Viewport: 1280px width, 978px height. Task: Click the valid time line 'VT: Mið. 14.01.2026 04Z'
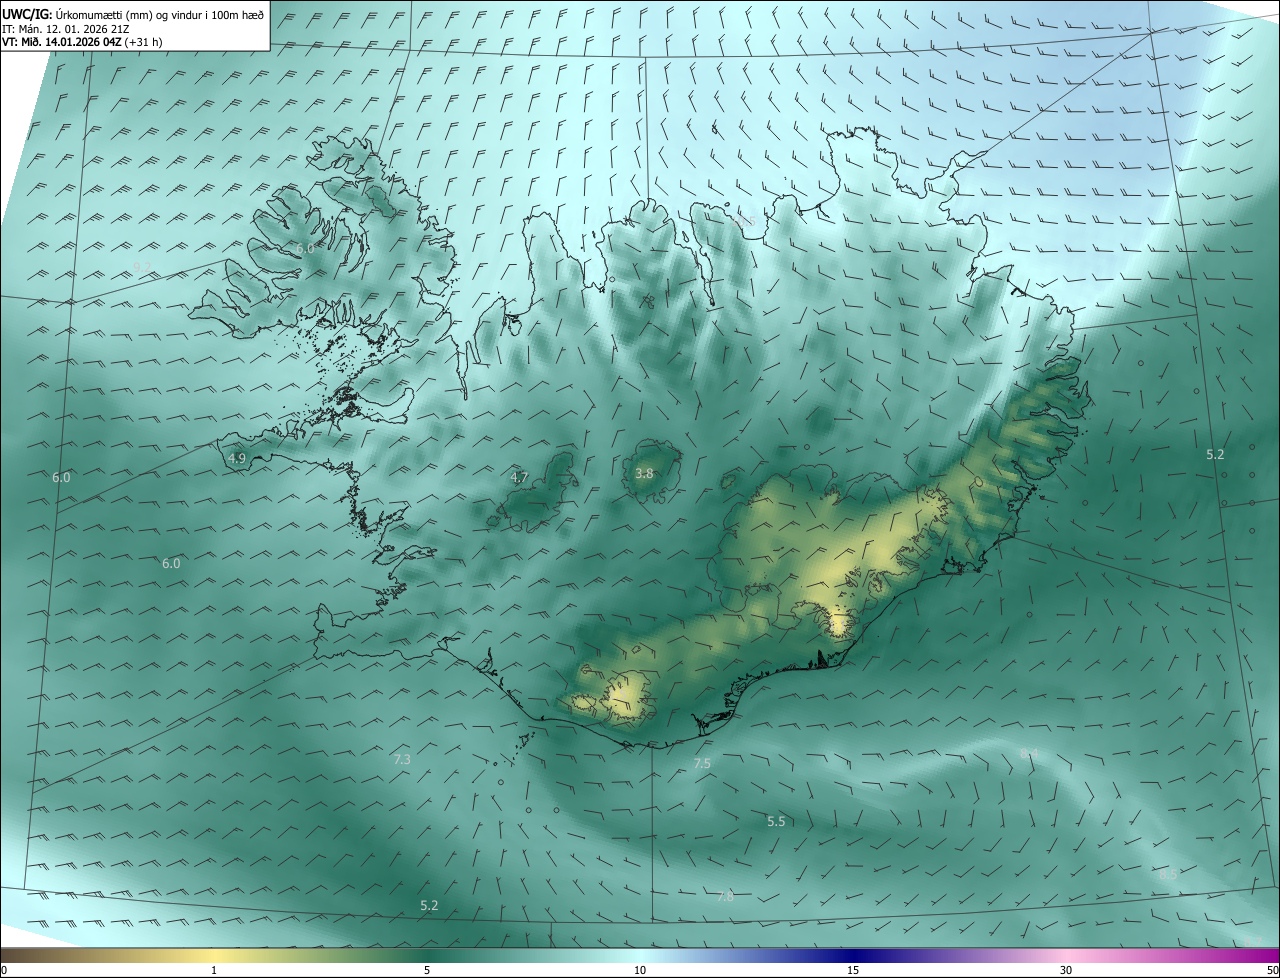pyautogui.click(x=62, y=42)
